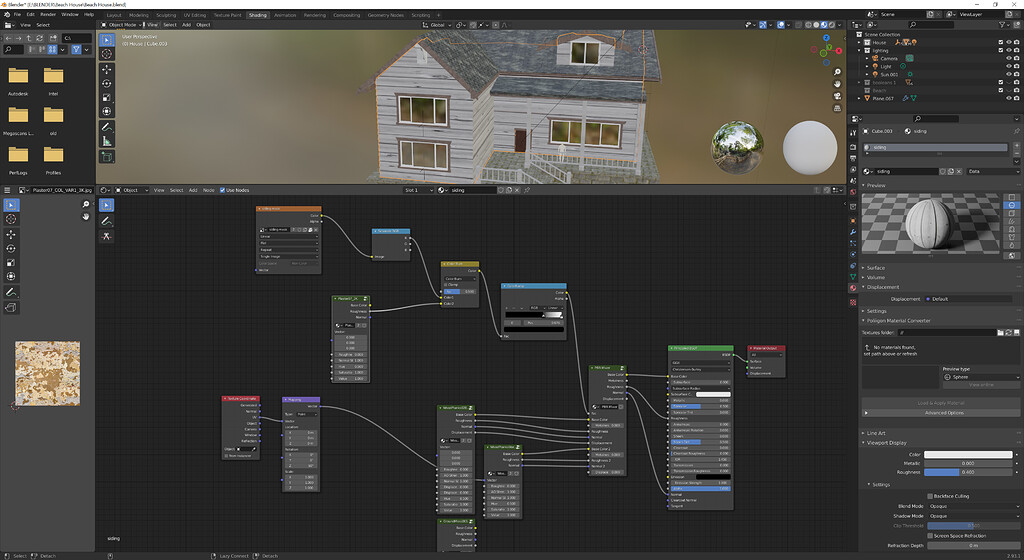
Task: Enable the Backface Culling checkbox
Action: click(930, 496)
